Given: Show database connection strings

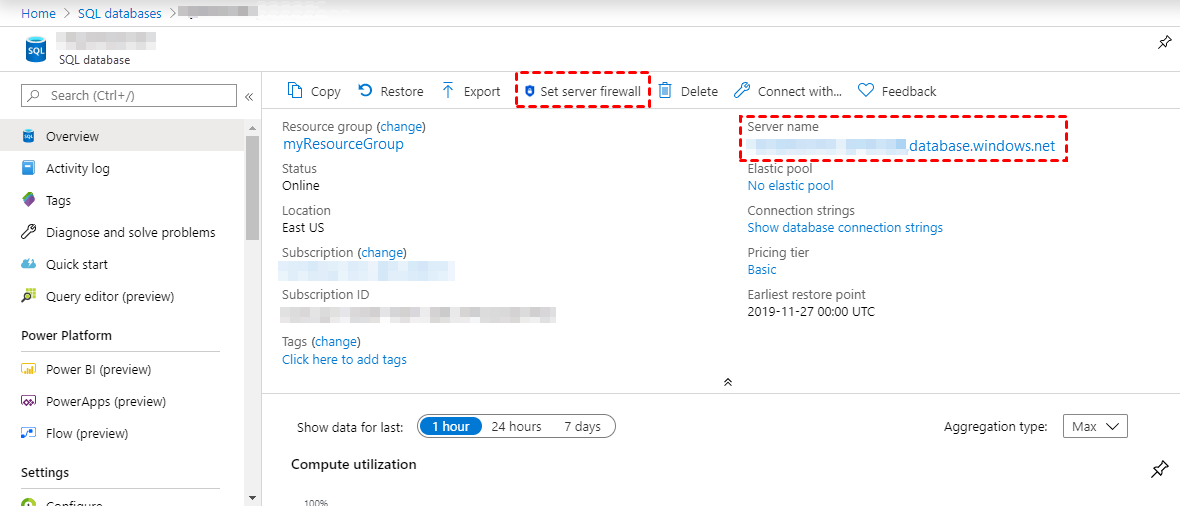Looking at the screenshot, I should tap(844, 227).
